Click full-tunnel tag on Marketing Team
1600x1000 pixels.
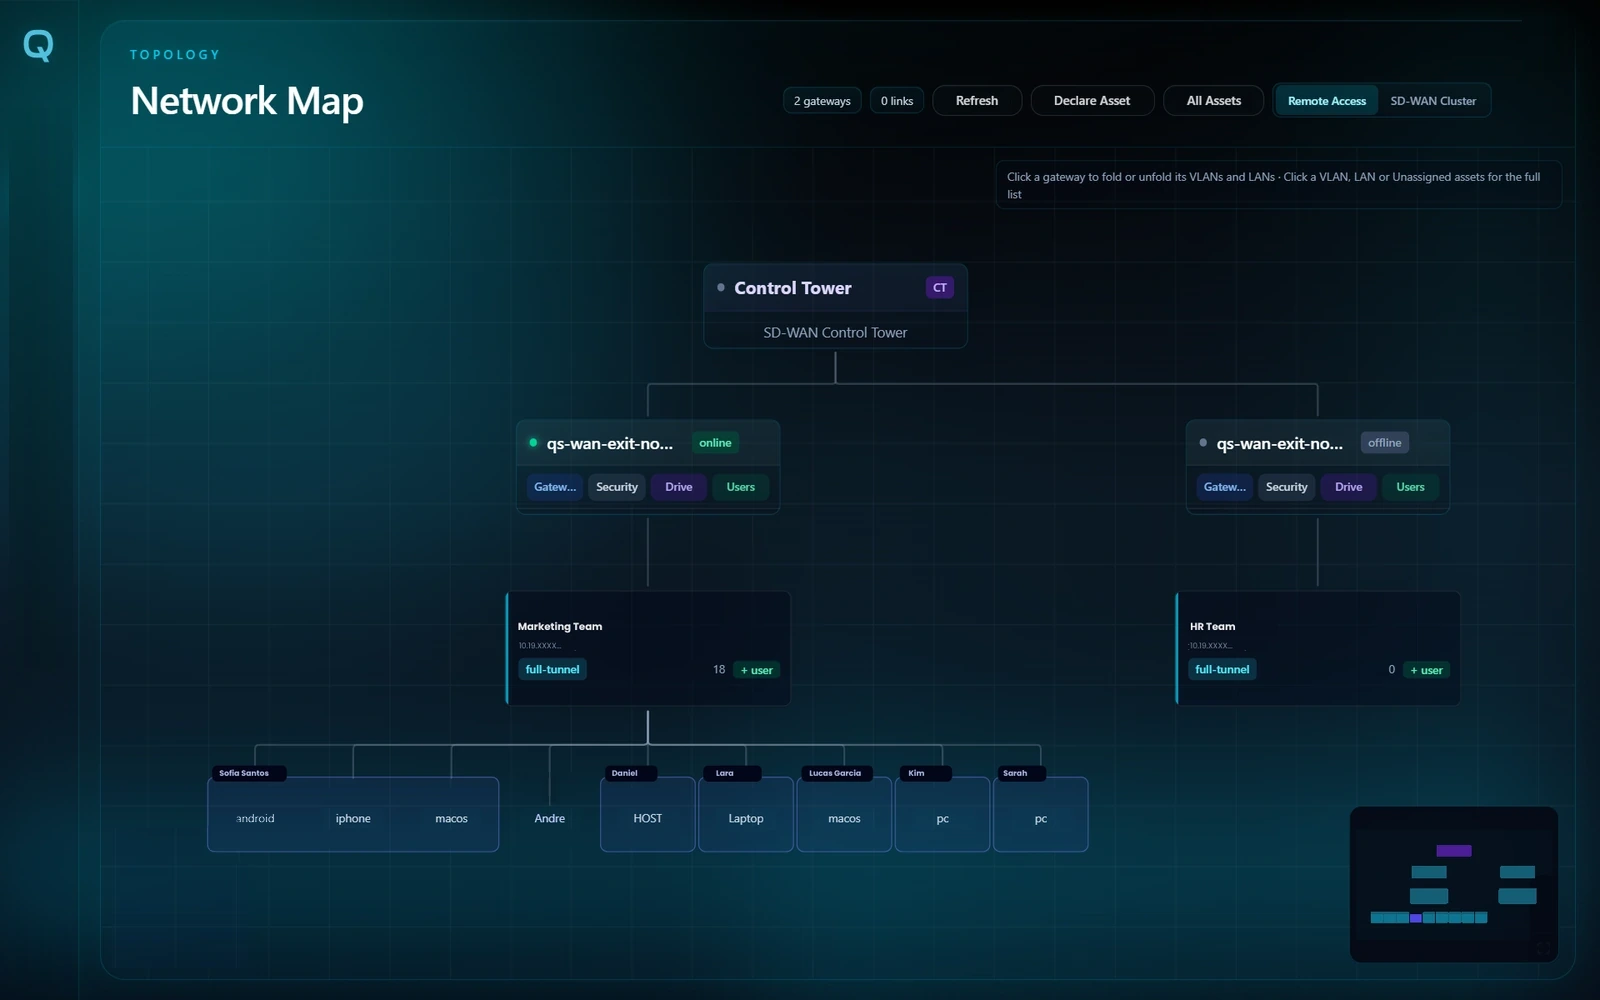(552, 670)
